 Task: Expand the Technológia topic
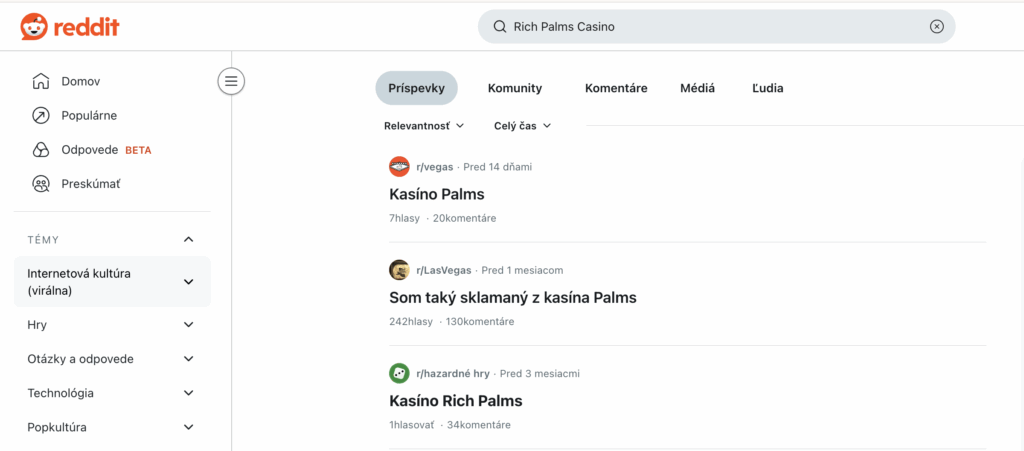pyautogui.click(x=188, y=393)
